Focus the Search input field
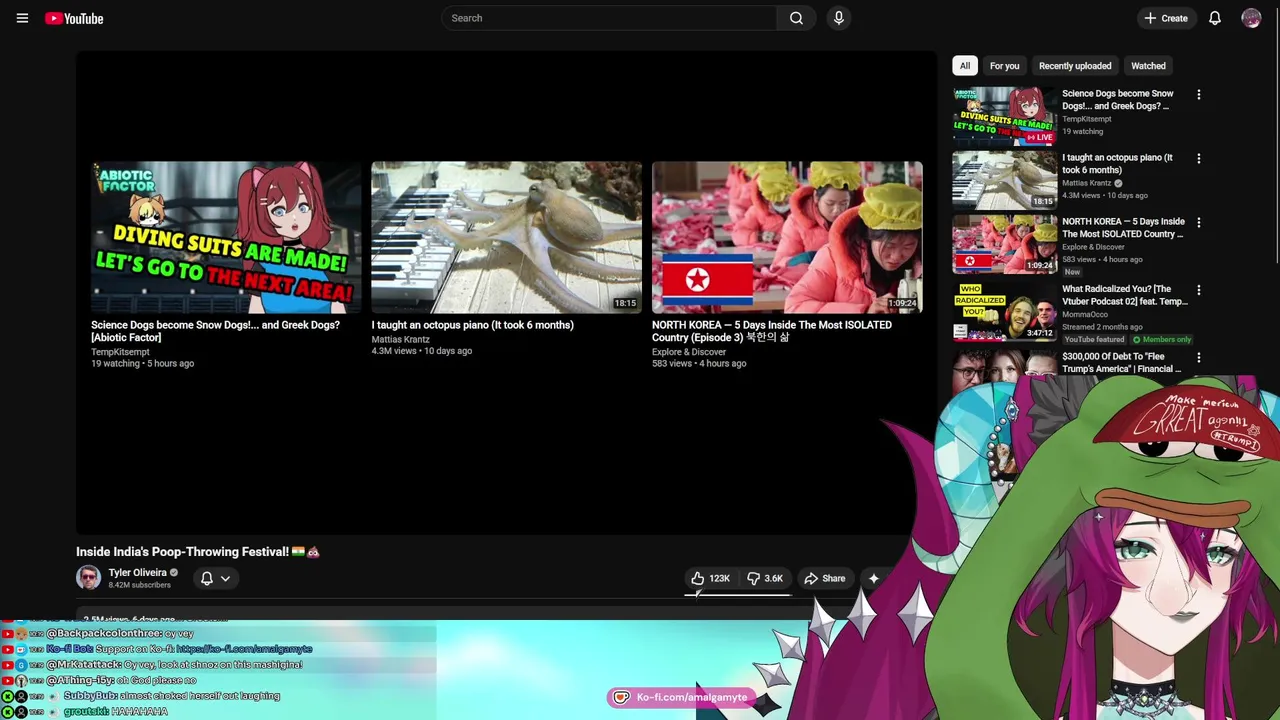Image resolution: width=1280 pixels, height=720 pixels. [x=609, y=18]
